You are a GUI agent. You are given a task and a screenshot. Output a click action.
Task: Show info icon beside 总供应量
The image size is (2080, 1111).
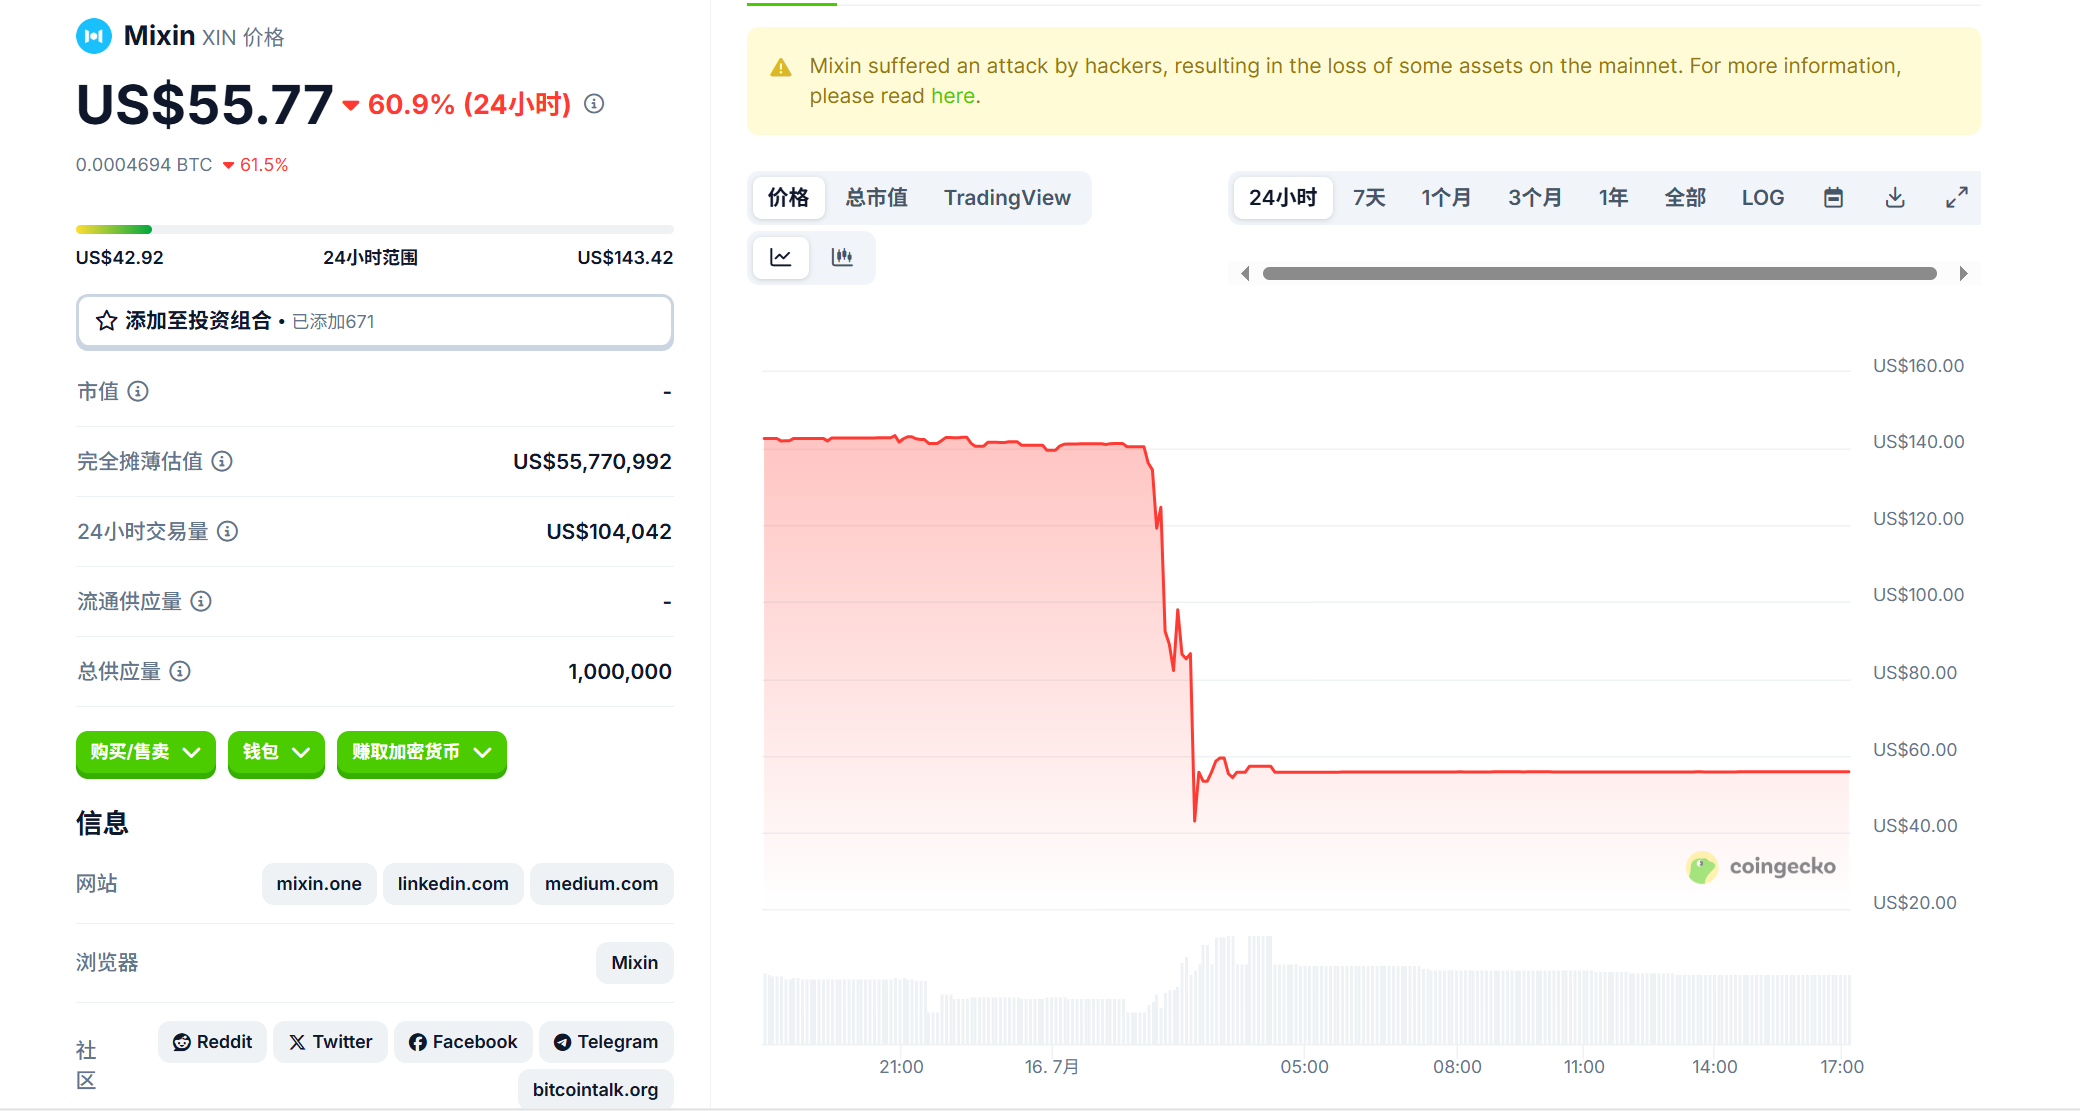click(180, 671)
